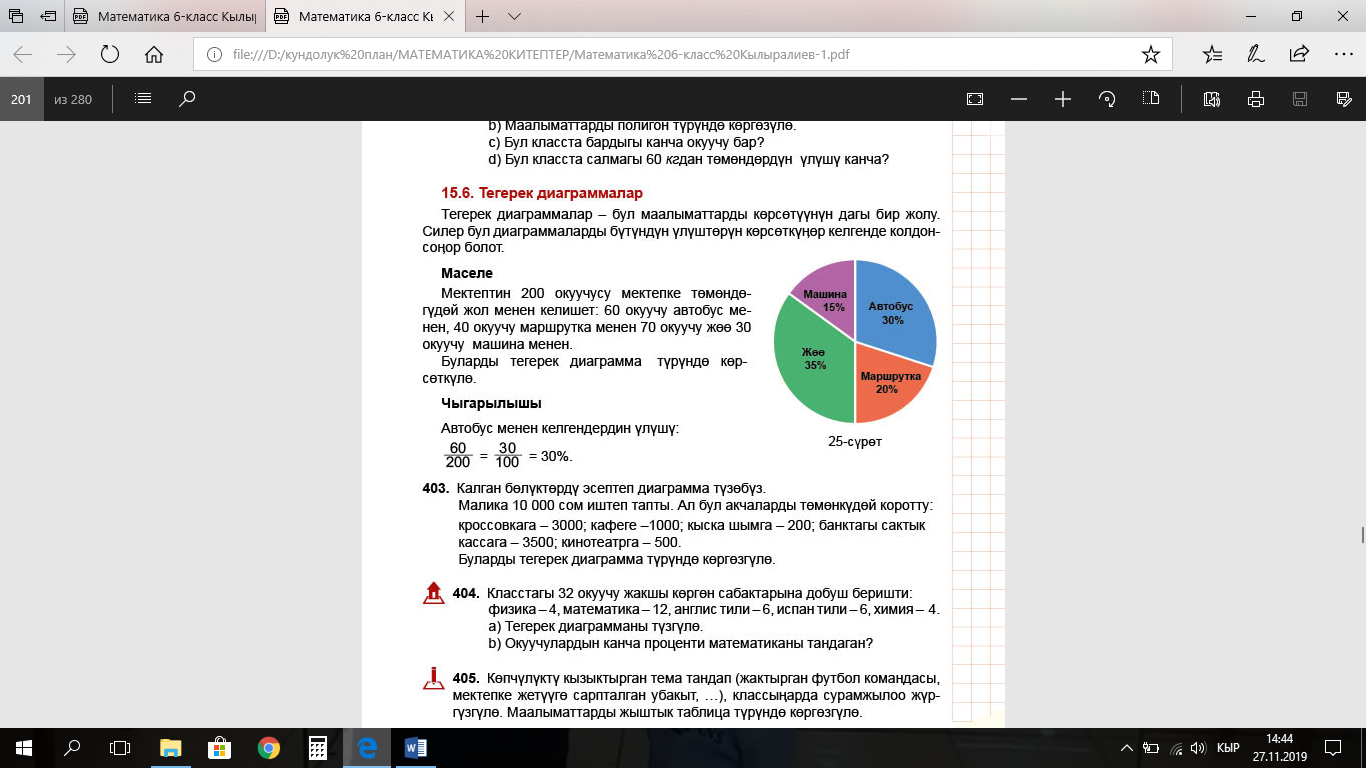
Task: Click the PDF file URL address bar
Action: coord(540,54)
